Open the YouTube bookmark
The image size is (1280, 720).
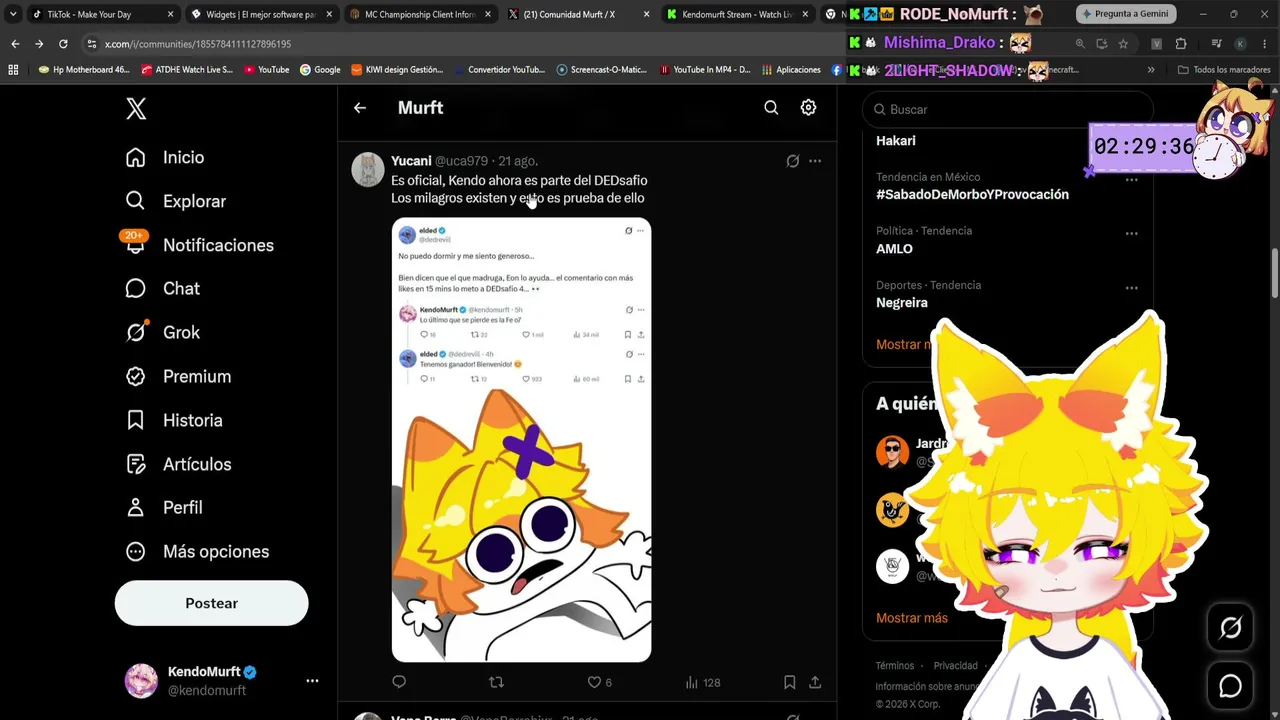point(266,70)
